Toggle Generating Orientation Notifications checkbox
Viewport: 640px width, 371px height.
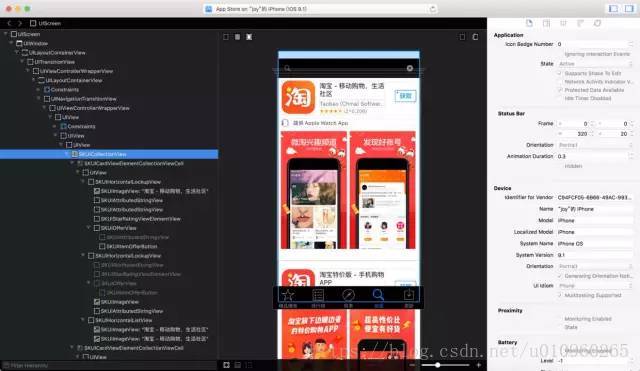pyautogui.click(x=560, y=276)
